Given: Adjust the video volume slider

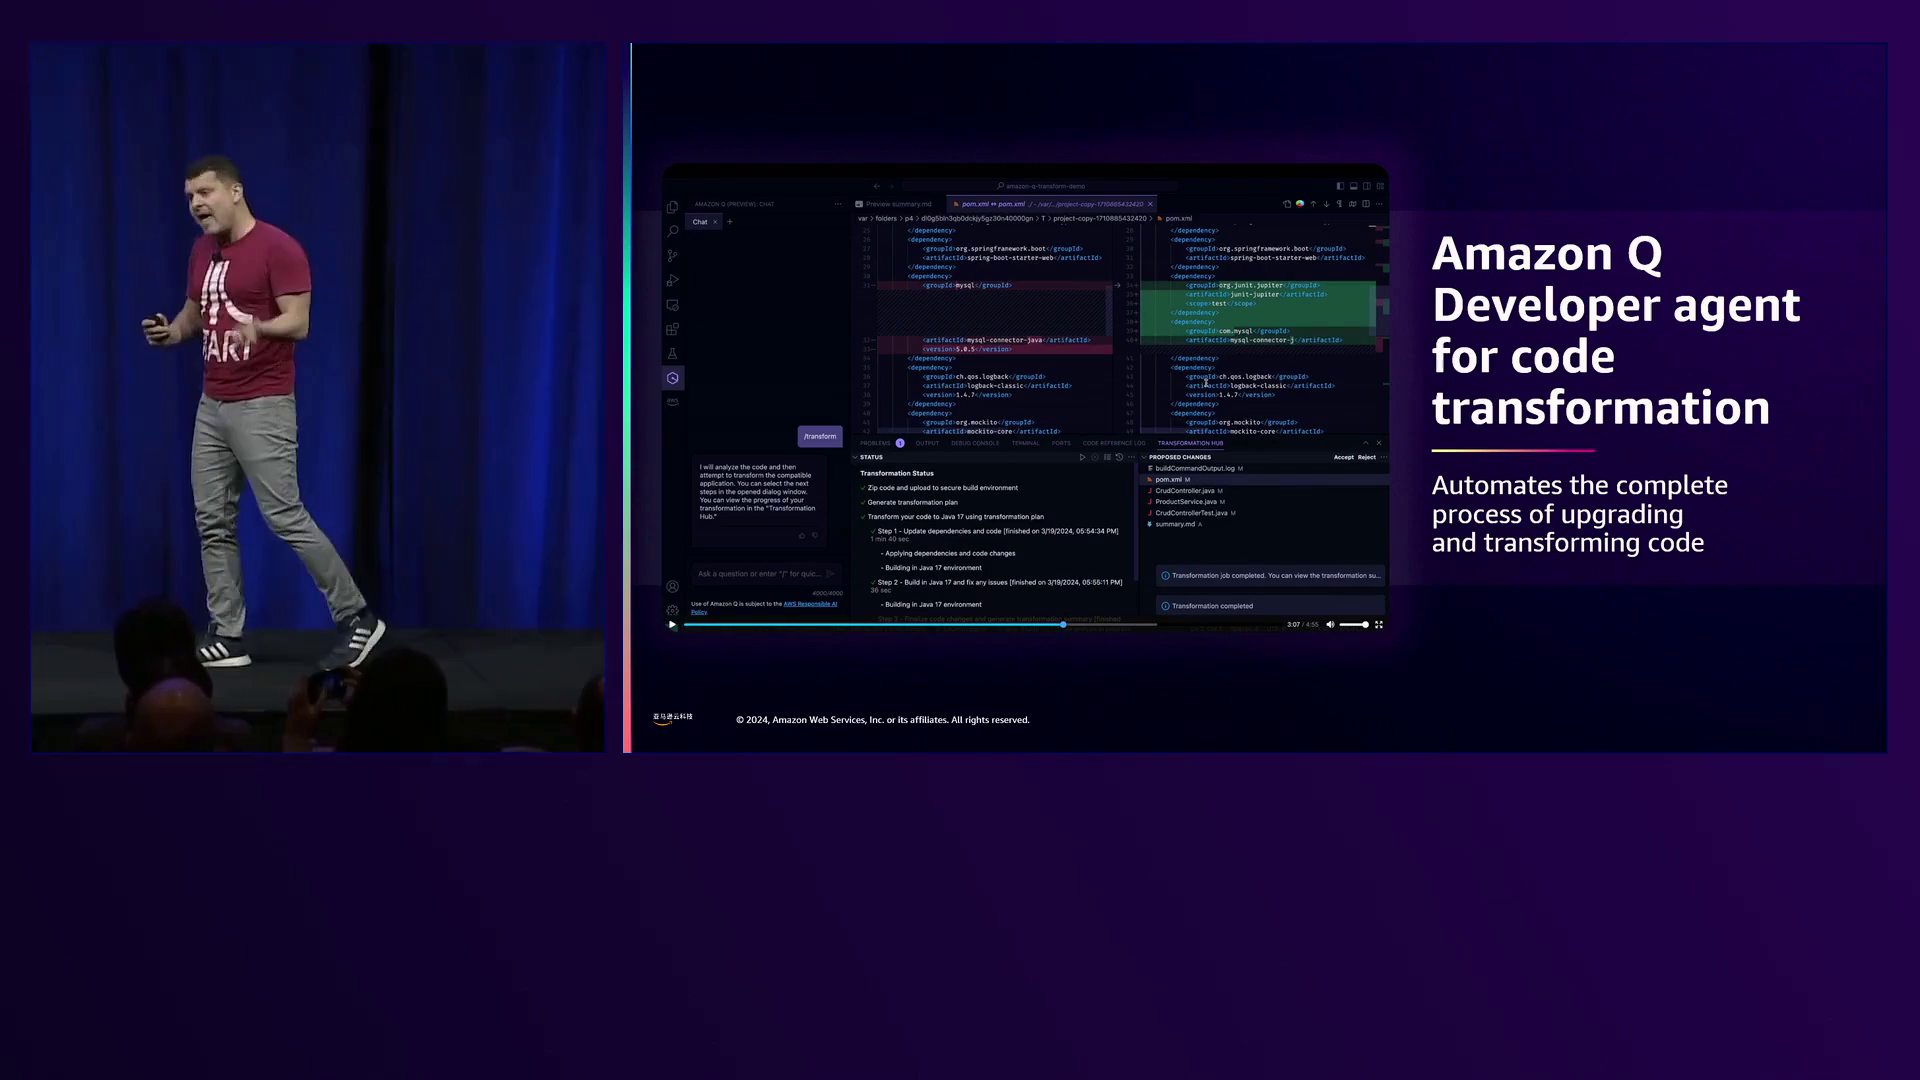Looking at the screenshot, I should pyautogui.click(x=1354, y=624).
